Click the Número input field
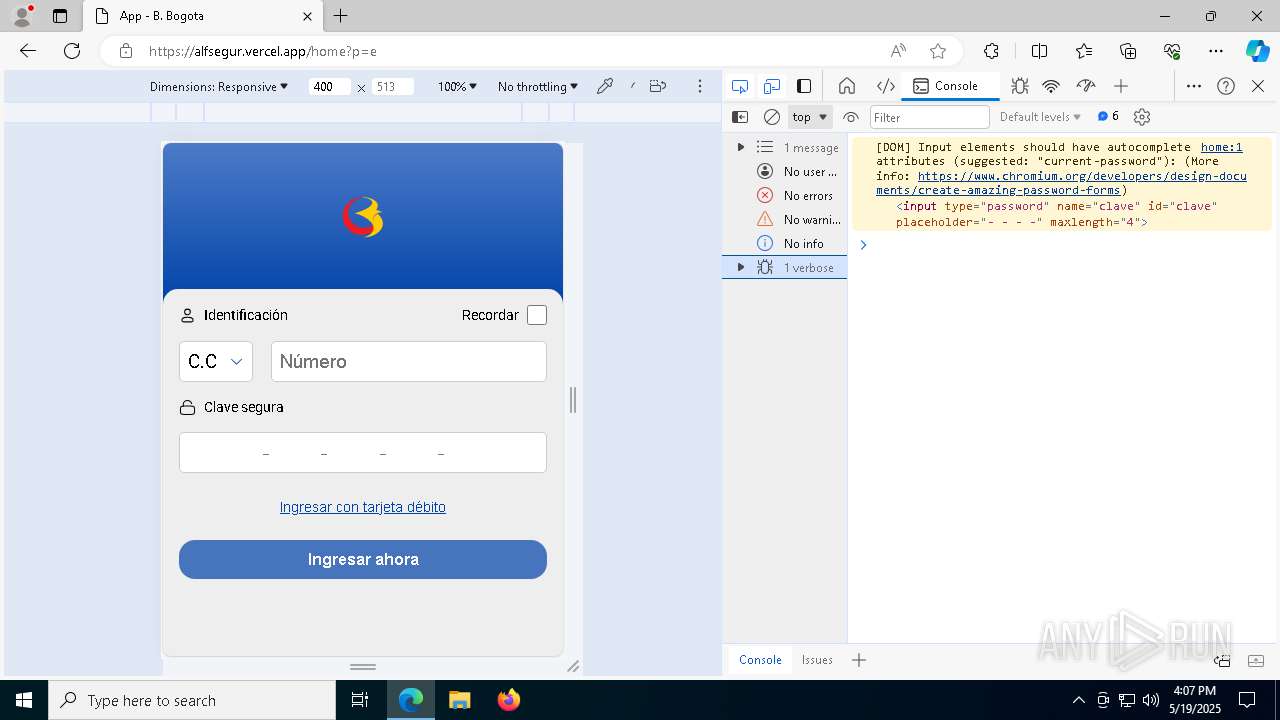Viewport: 1280px width, 720px height. pos(409,361)
